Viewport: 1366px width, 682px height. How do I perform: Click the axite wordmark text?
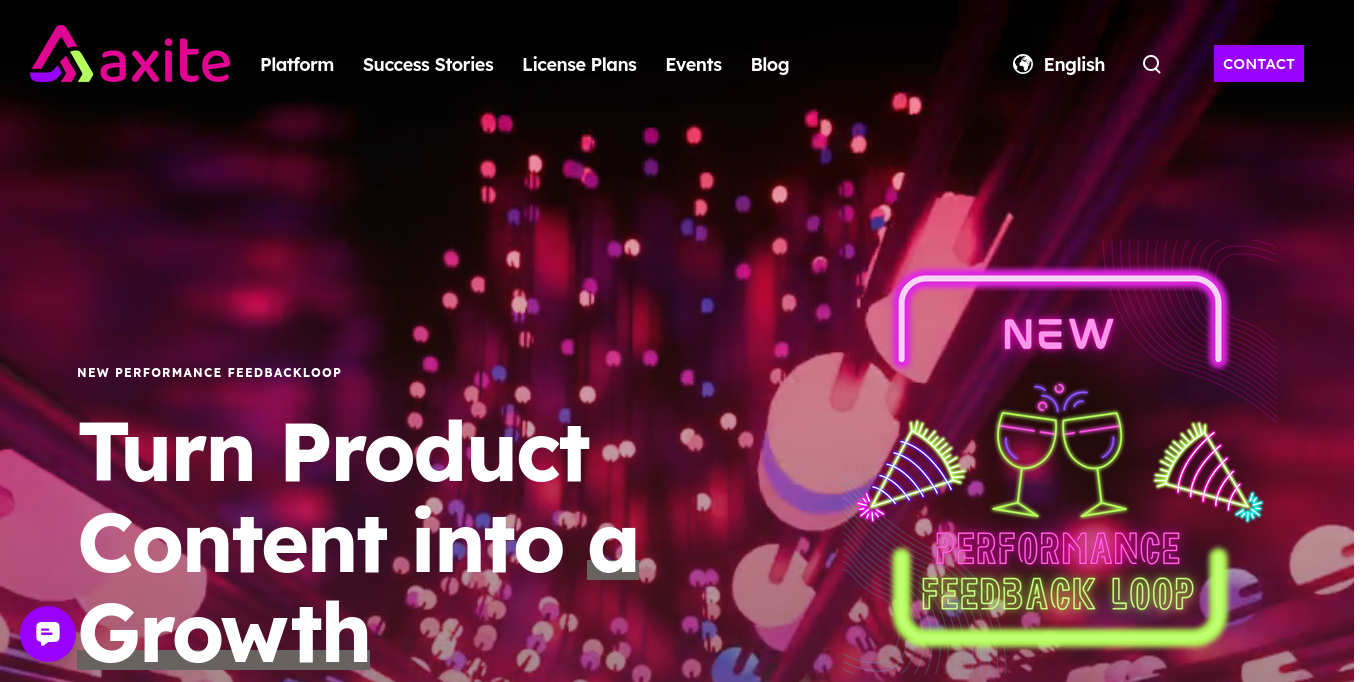(x=167, y=62)
